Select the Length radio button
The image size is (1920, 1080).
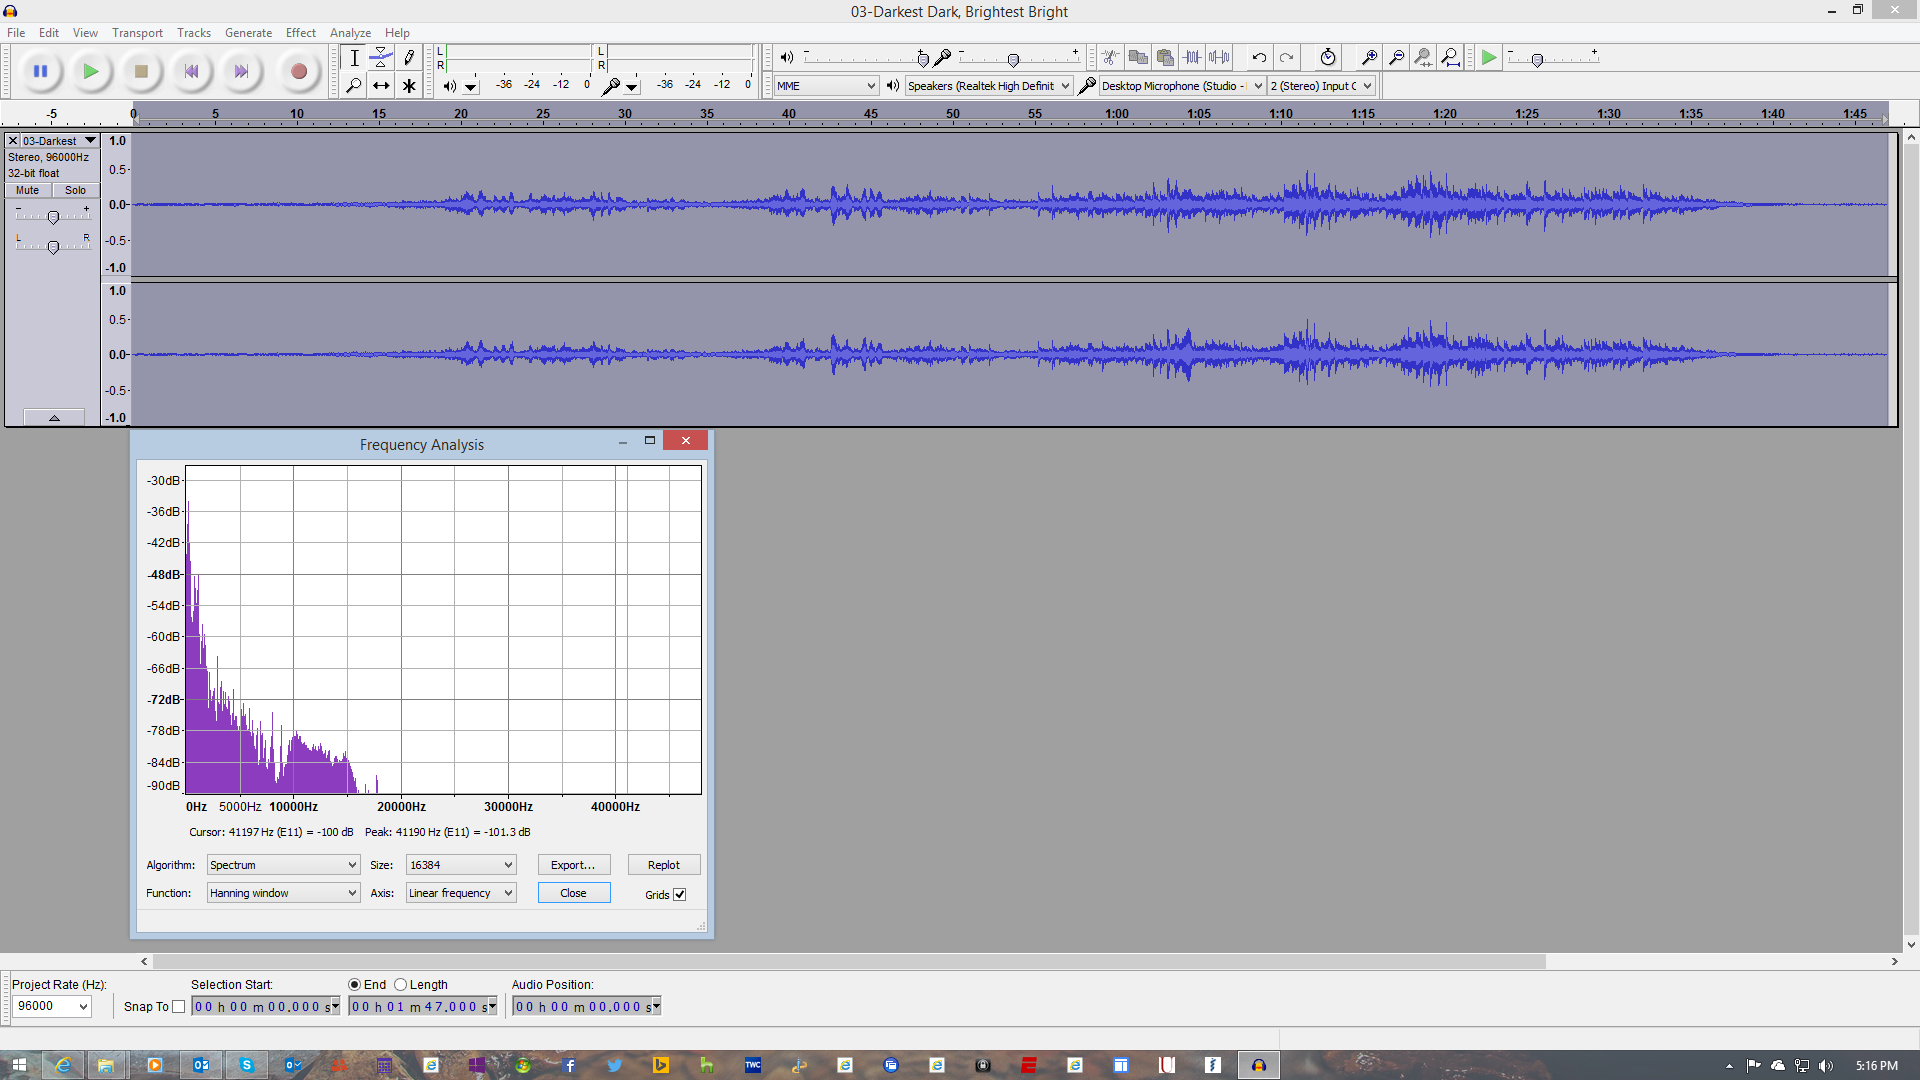click(400, 984)
